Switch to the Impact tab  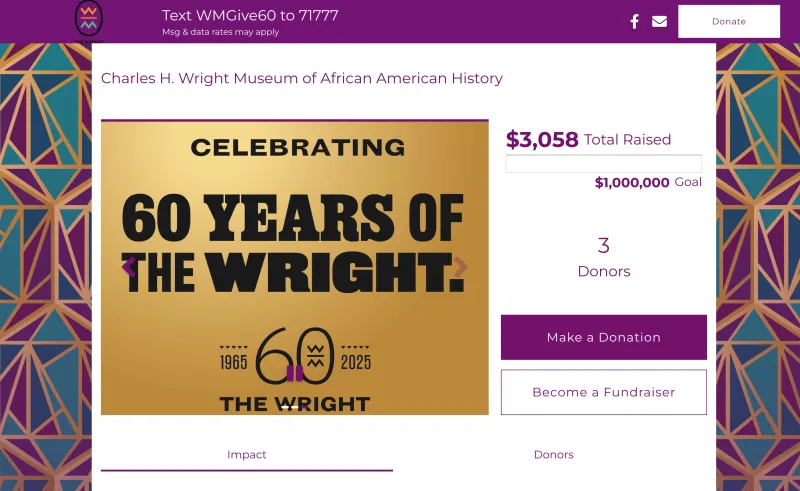tap(246, 455)
